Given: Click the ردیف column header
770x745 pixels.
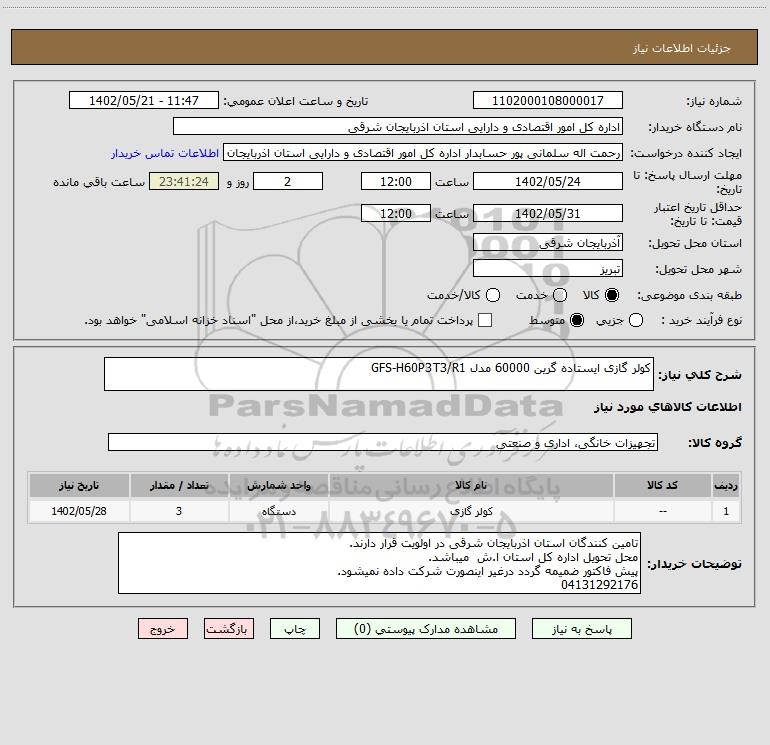Looking at the screenshot, I should [x=726, y=486].
